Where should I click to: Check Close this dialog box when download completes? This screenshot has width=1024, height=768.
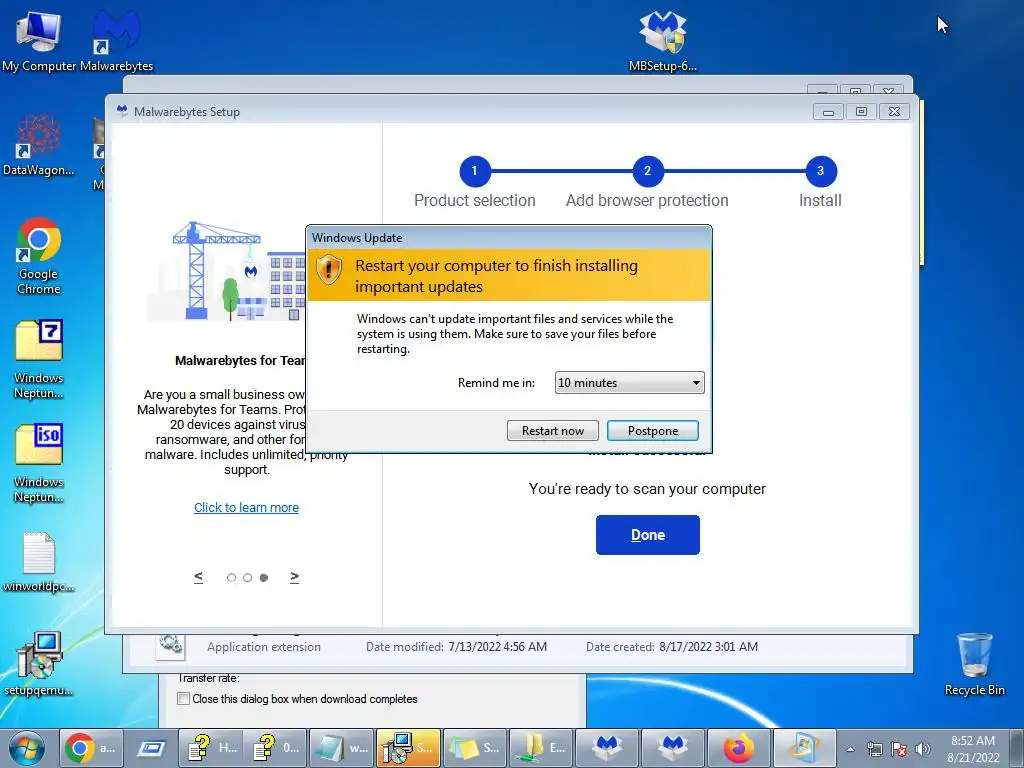tap(184, 699)
